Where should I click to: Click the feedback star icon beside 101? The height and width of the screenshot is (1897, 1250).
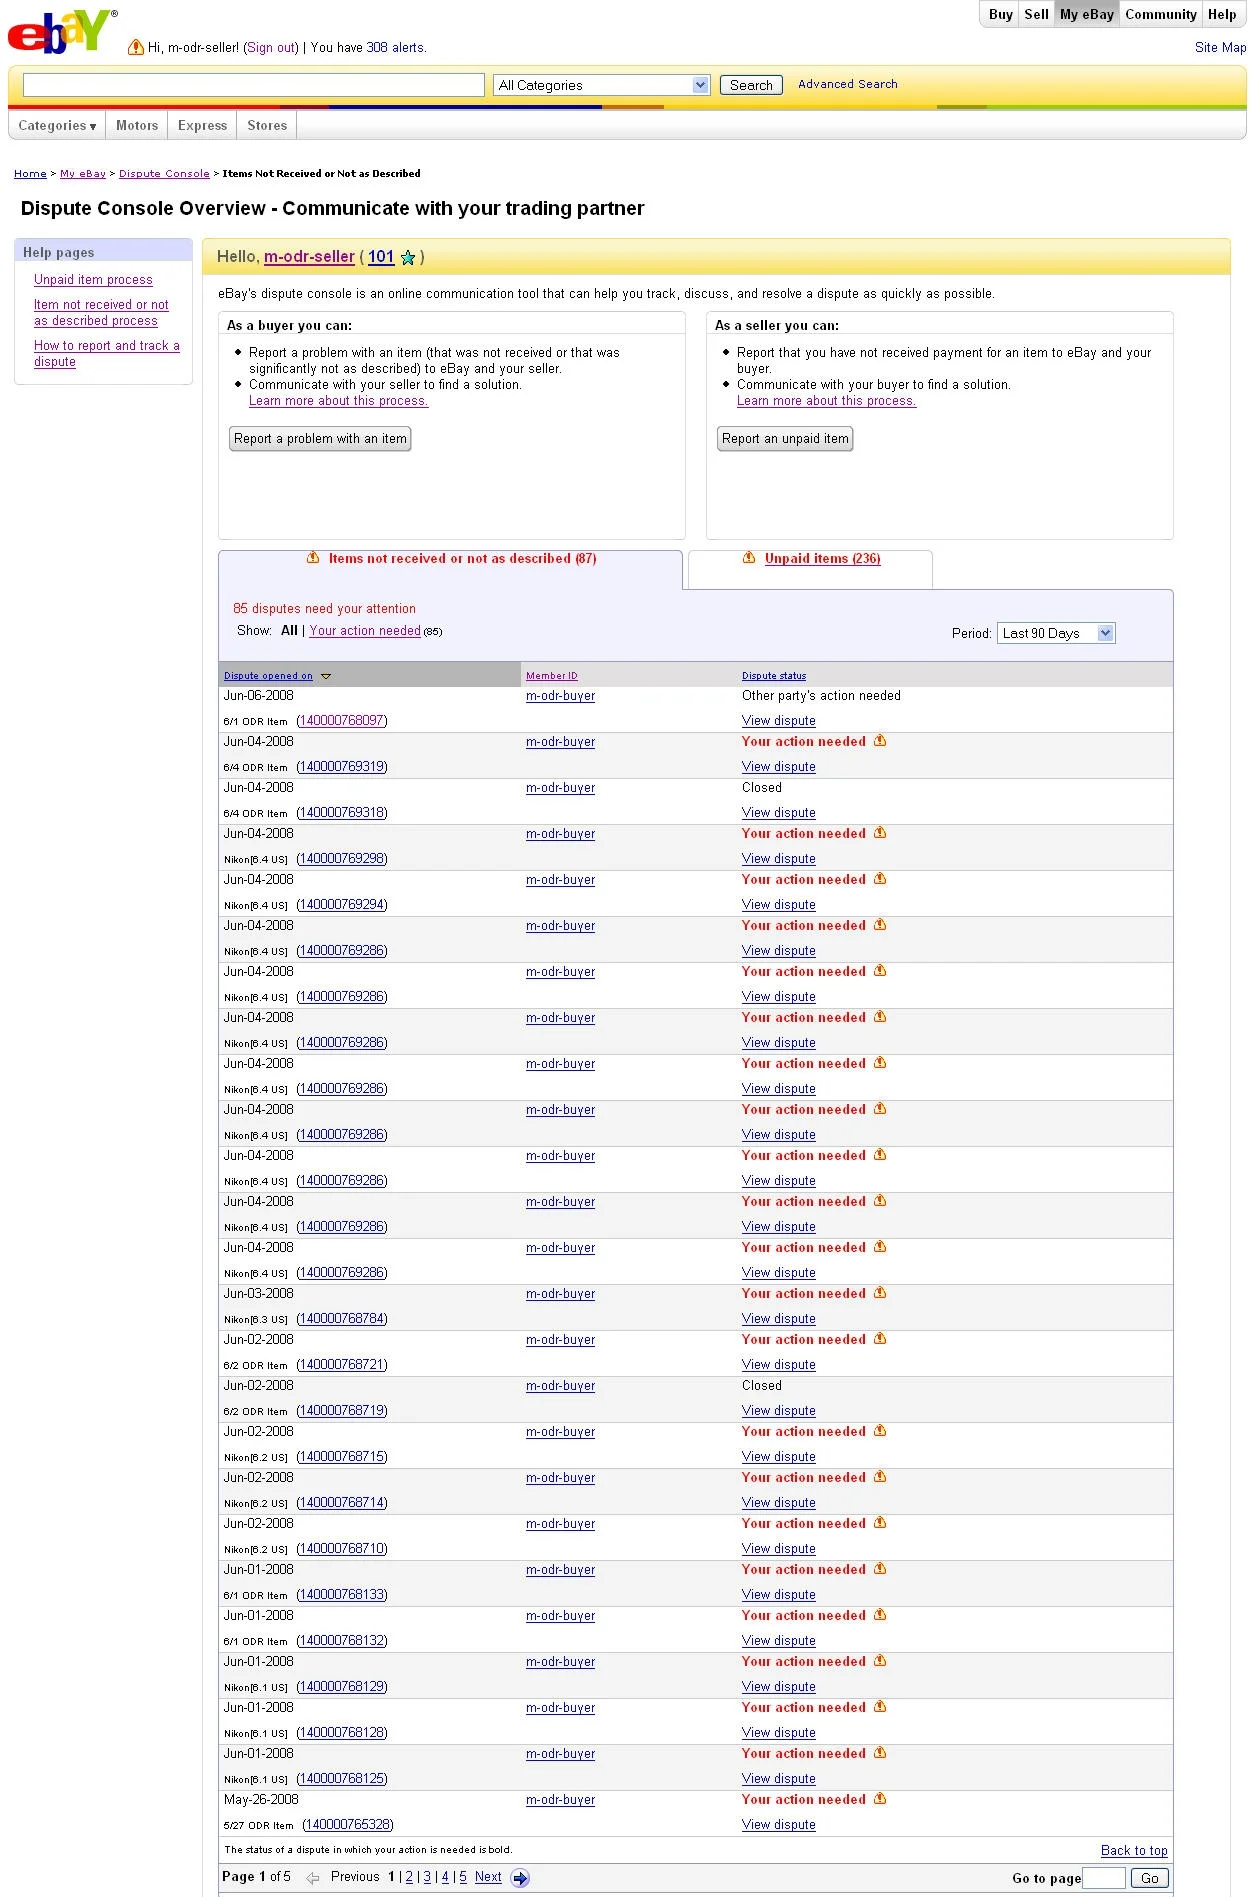pyautogui.click(x=408, y=258)
